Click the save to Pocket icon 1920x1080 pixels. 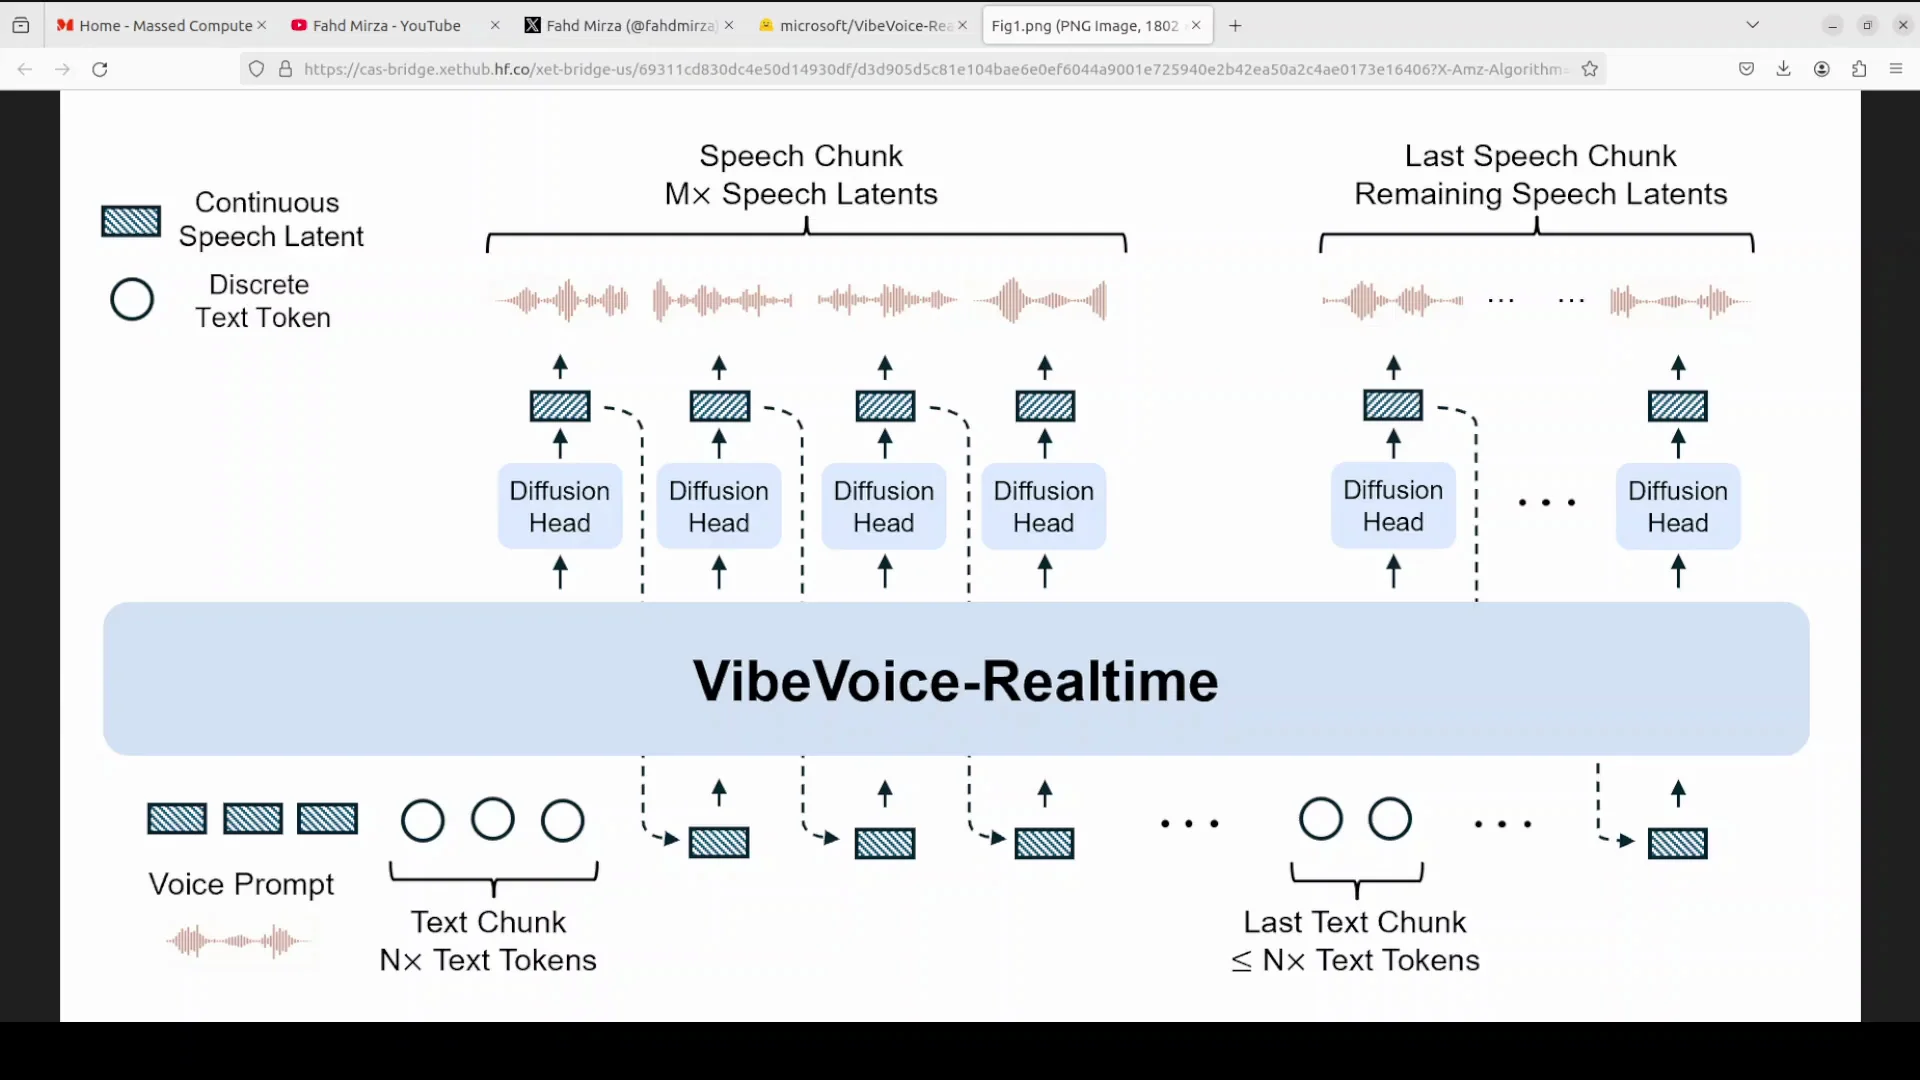1746,69
